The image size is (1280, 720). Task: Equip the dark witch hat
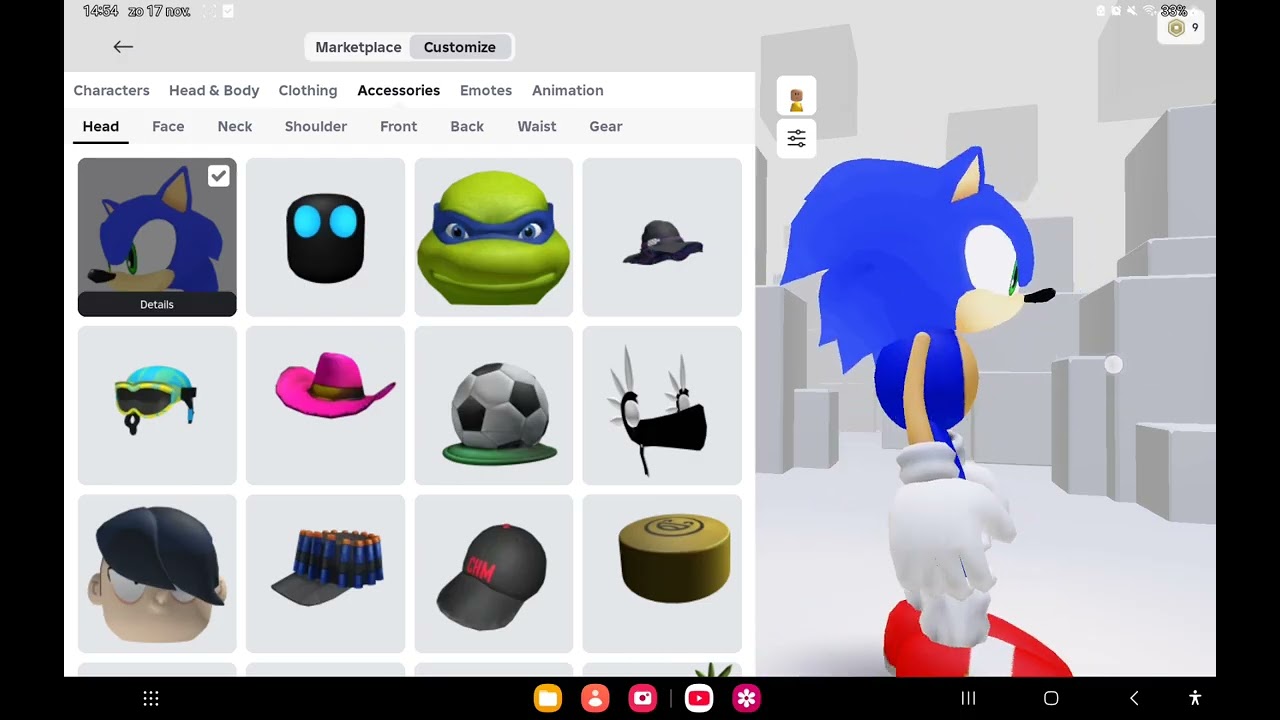pyautogui.click(x=662, y=237)
